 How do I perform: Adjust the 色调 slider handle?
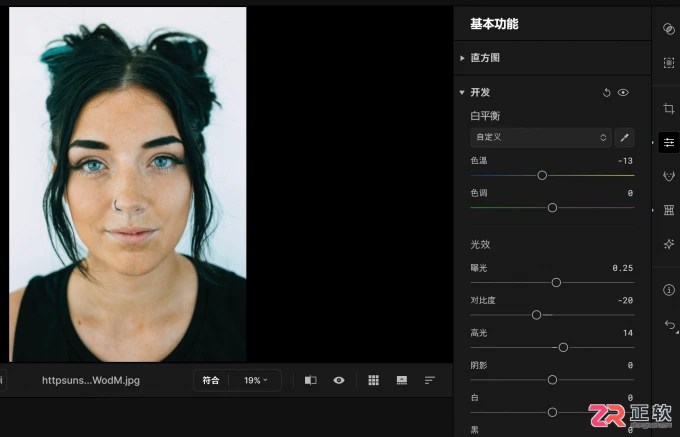(x=552, y=208)
